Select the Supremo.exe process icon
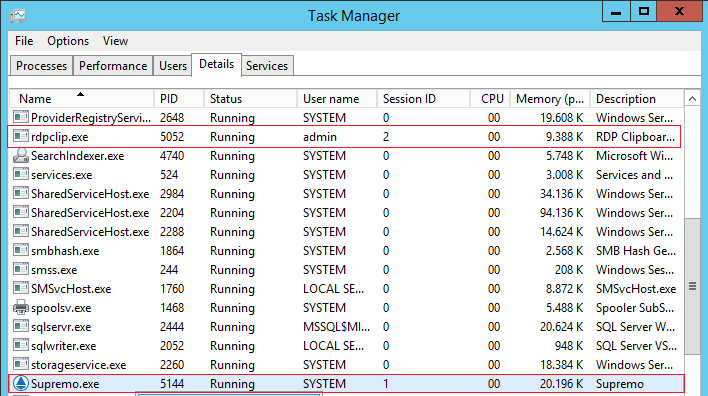The image size is (708, 396). click(x=20, y=383)
